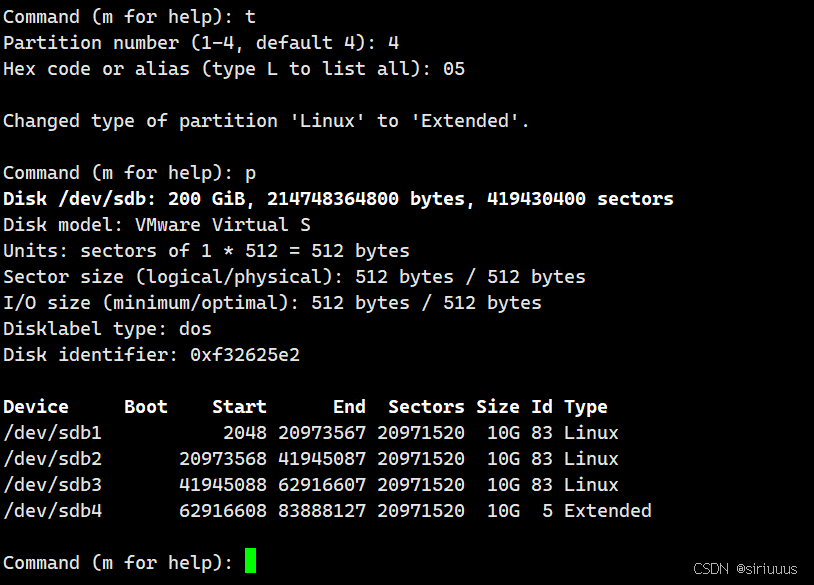Click the 'Sectors' column header
Screen dimensions: 814x585
tap(426, 406)
